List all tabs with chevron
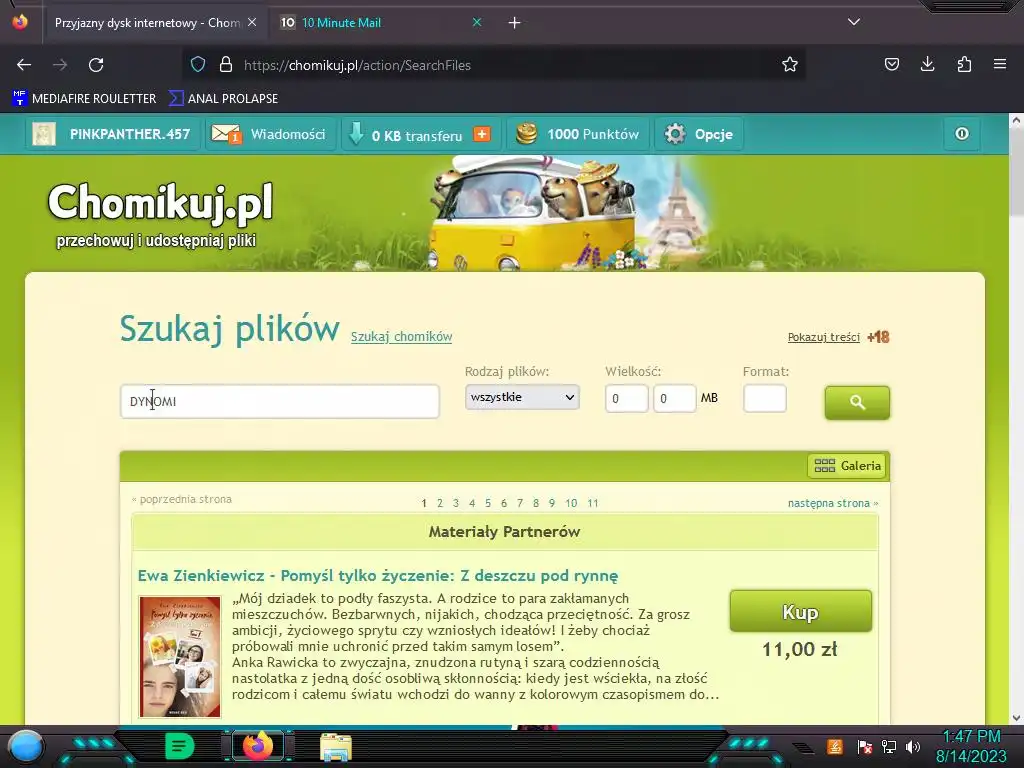Viewport: 1024px width, 768px height. 854,22
